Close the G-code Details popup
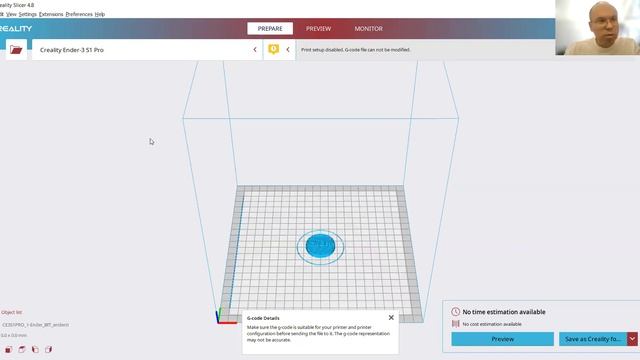Screen dimensions: 640x360 tap(391, 318)
